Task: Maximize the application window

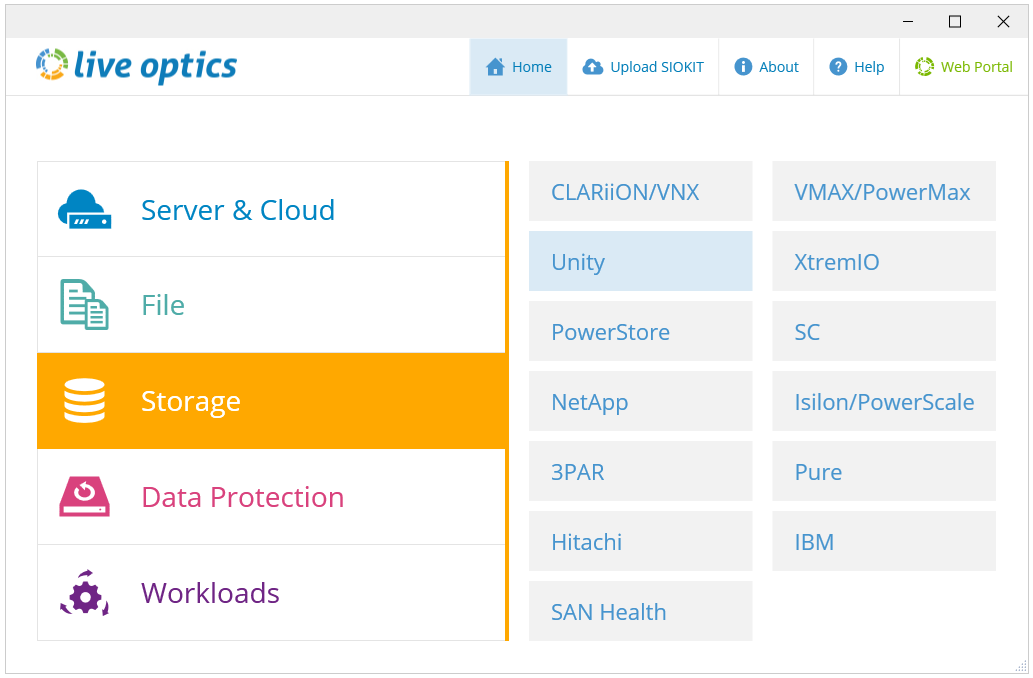Action: (955, 22)
